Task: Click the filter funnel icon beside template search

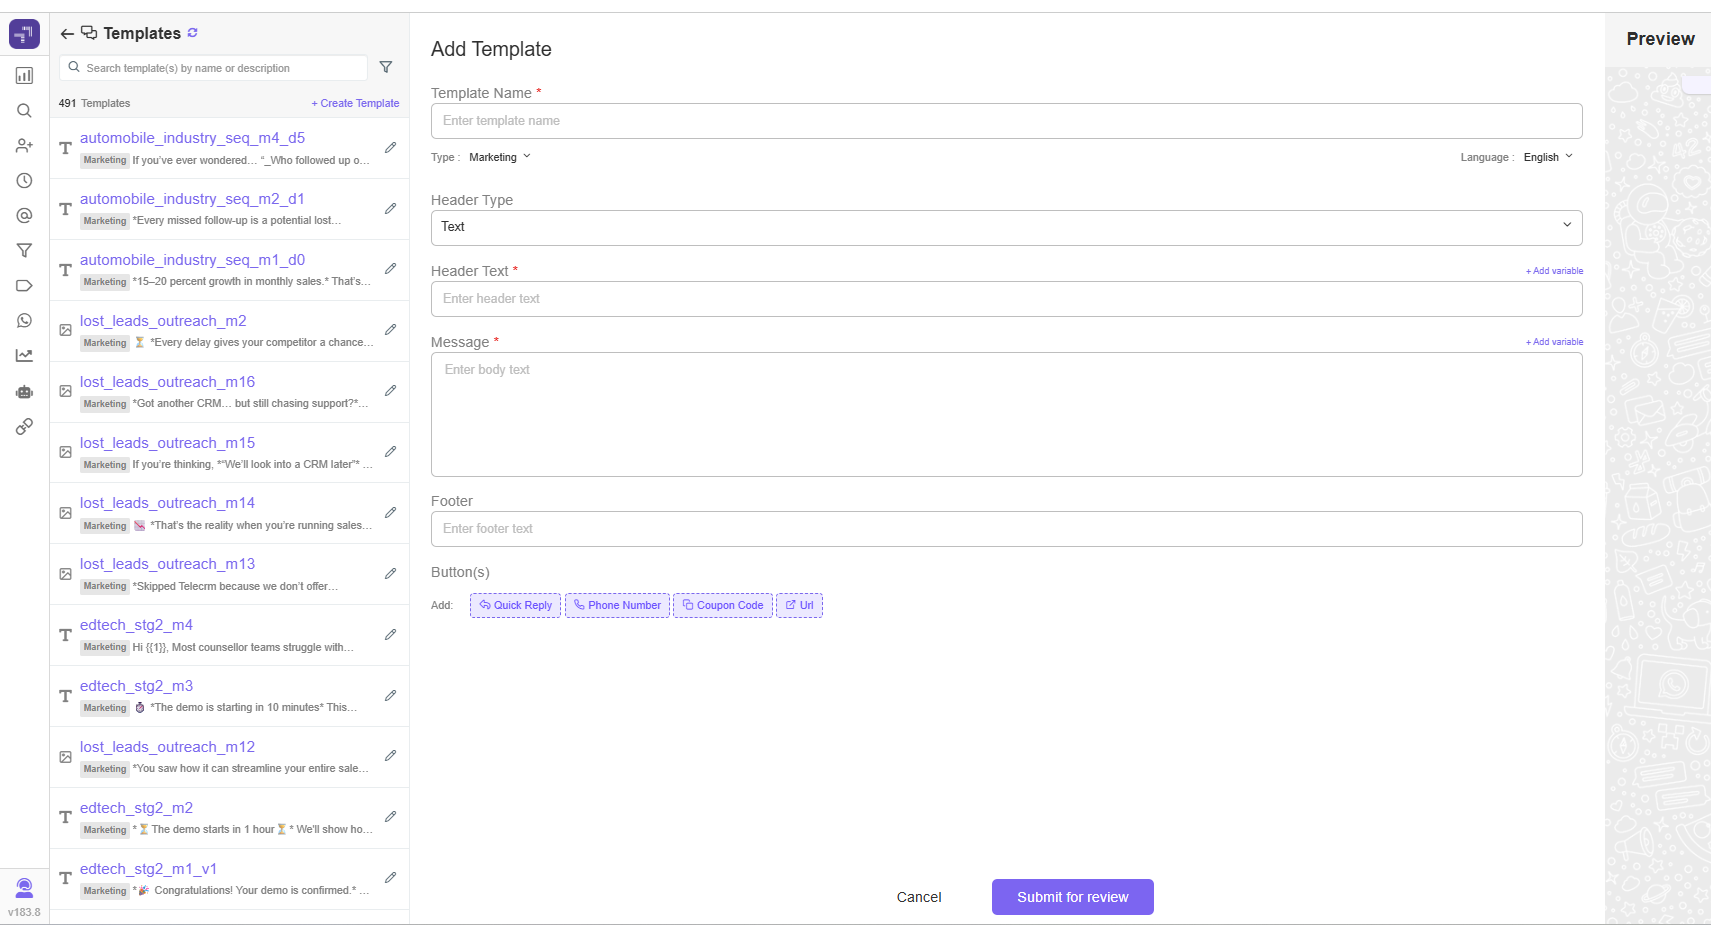Action: pyautogui.click(x=386, y=67)
